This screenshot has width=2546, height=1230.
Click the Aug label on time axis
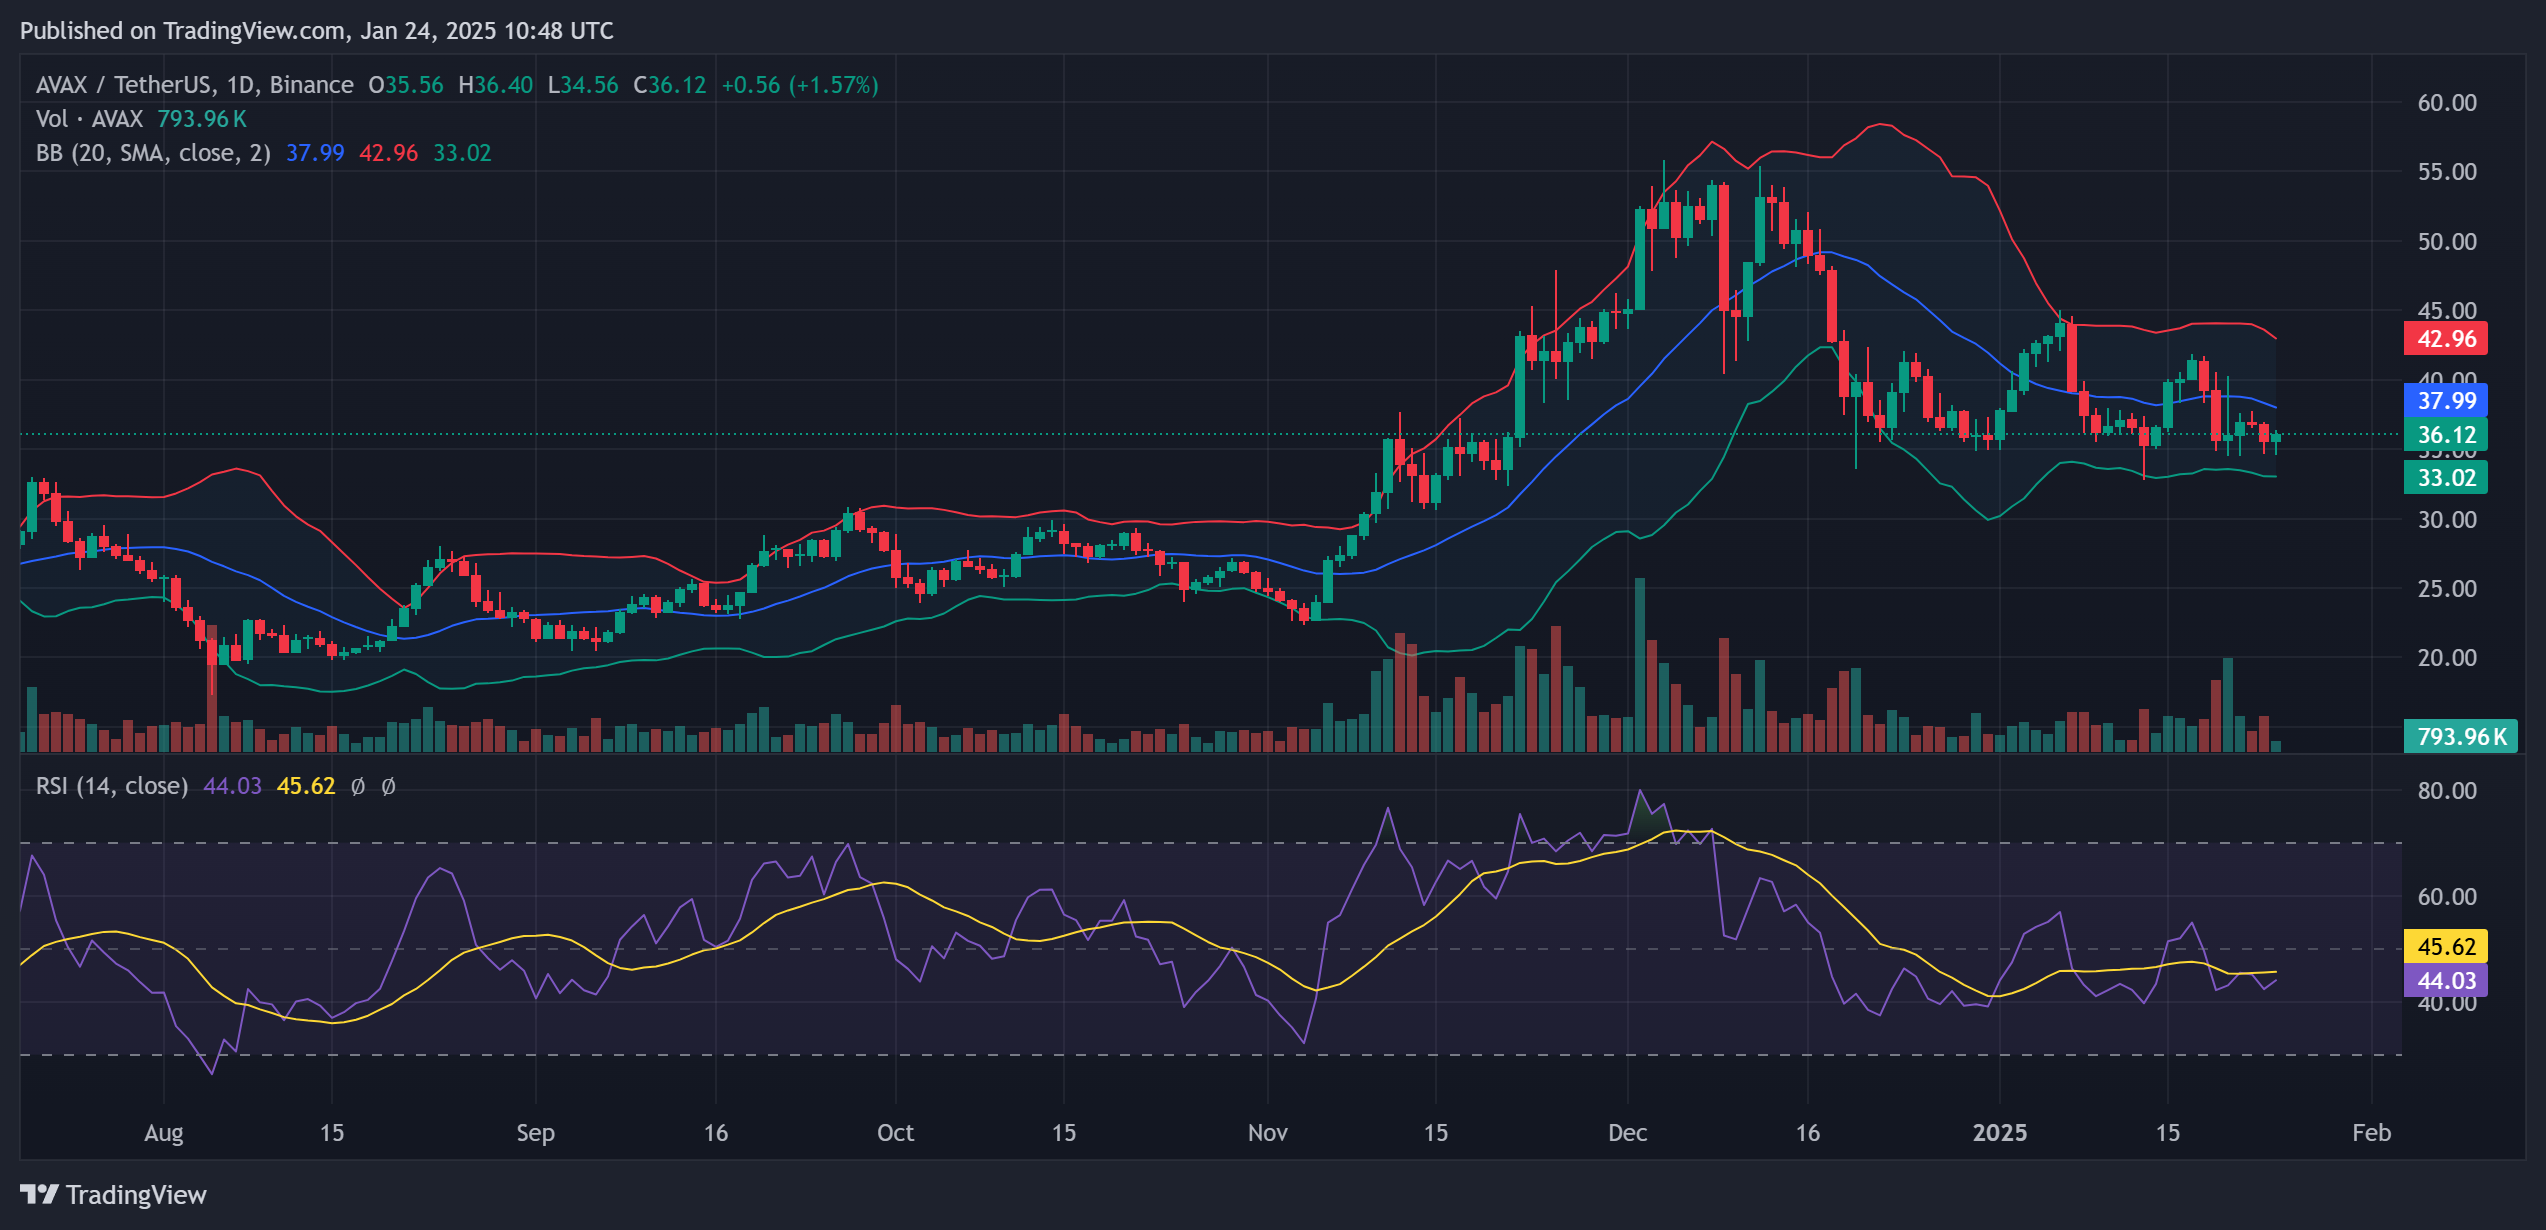[164, 1133]
